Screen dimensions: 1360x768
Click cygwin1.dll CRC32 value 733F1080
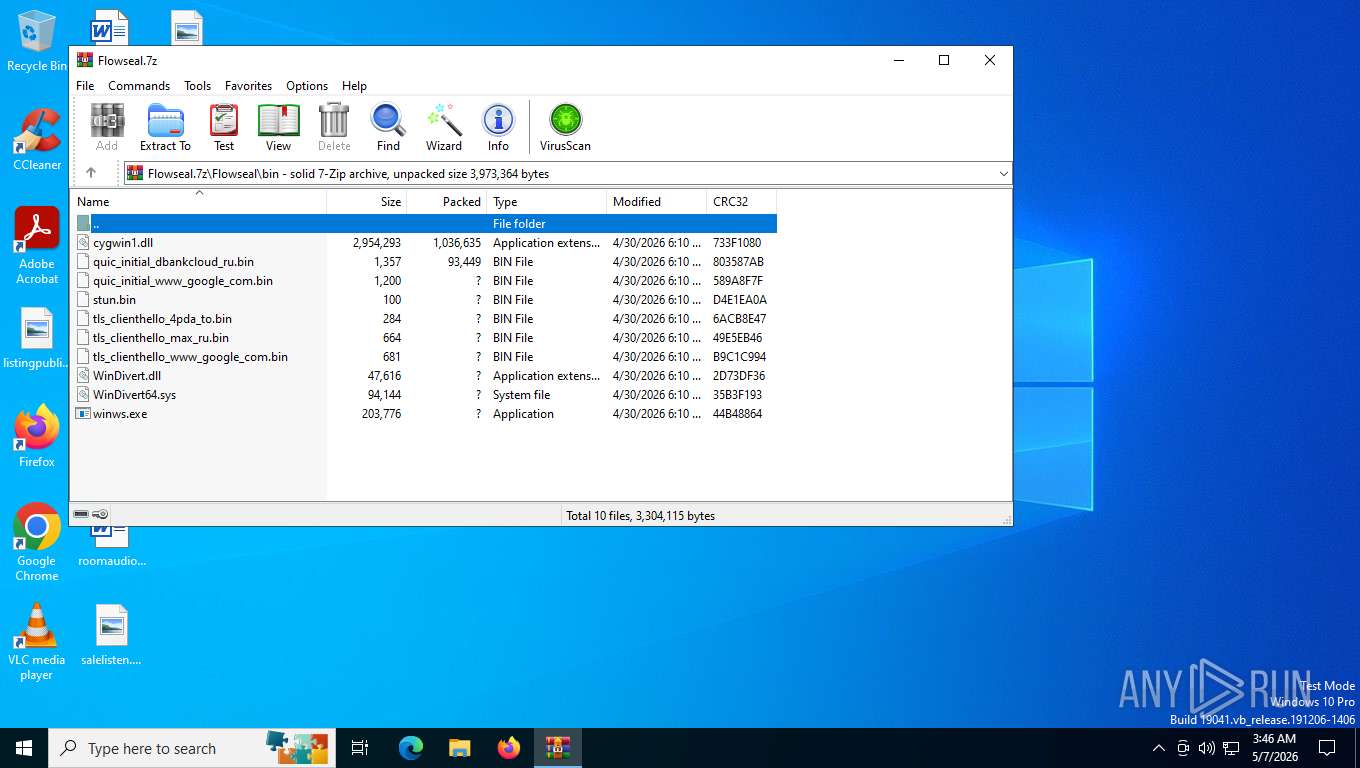click(x=737, y=243)
